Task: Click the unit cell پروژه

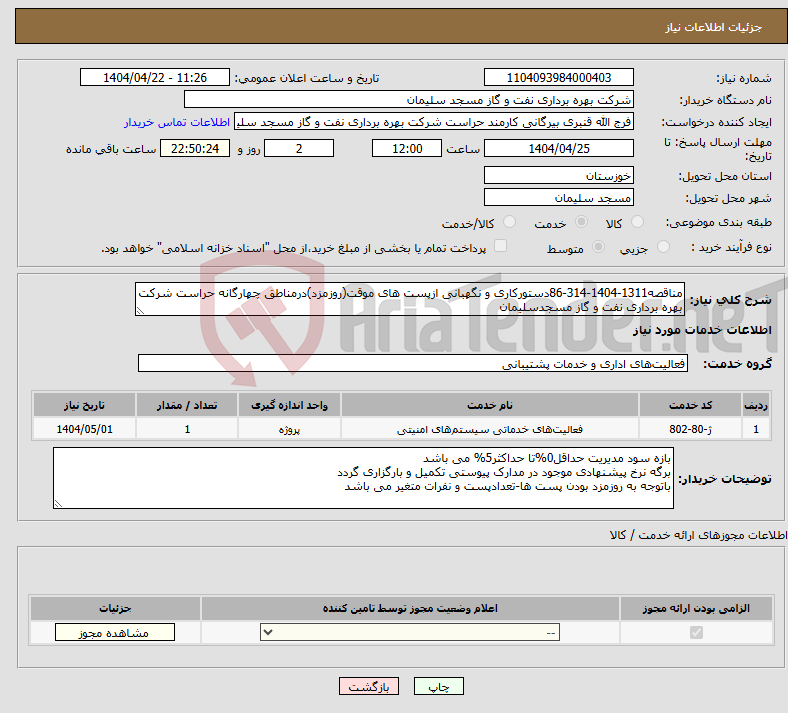Action: 289,429
